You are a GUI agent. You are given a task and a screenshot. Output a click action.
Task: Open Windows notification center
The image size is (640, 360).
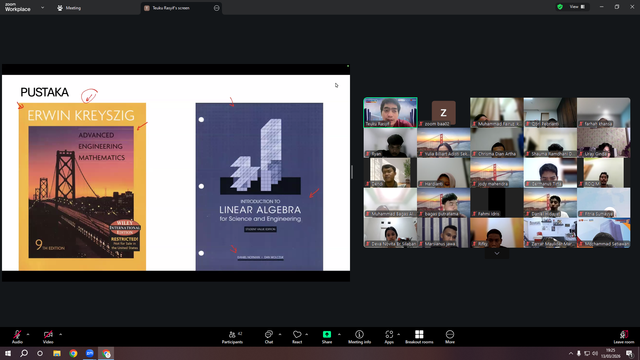pos(630,353)
